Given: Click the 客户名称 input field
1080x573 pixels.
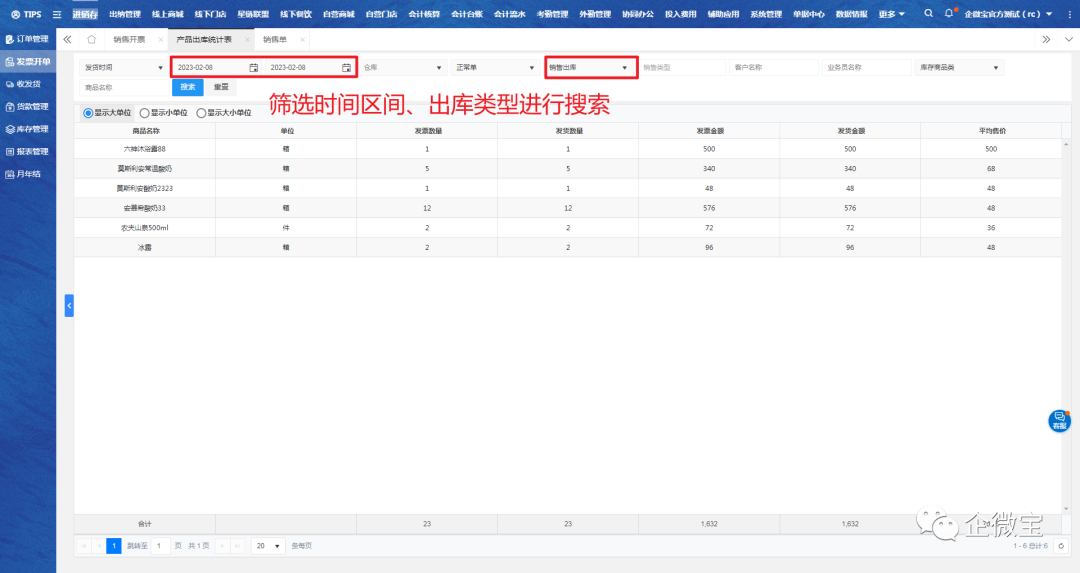Looking at the screenshot, I should point(774,68).
